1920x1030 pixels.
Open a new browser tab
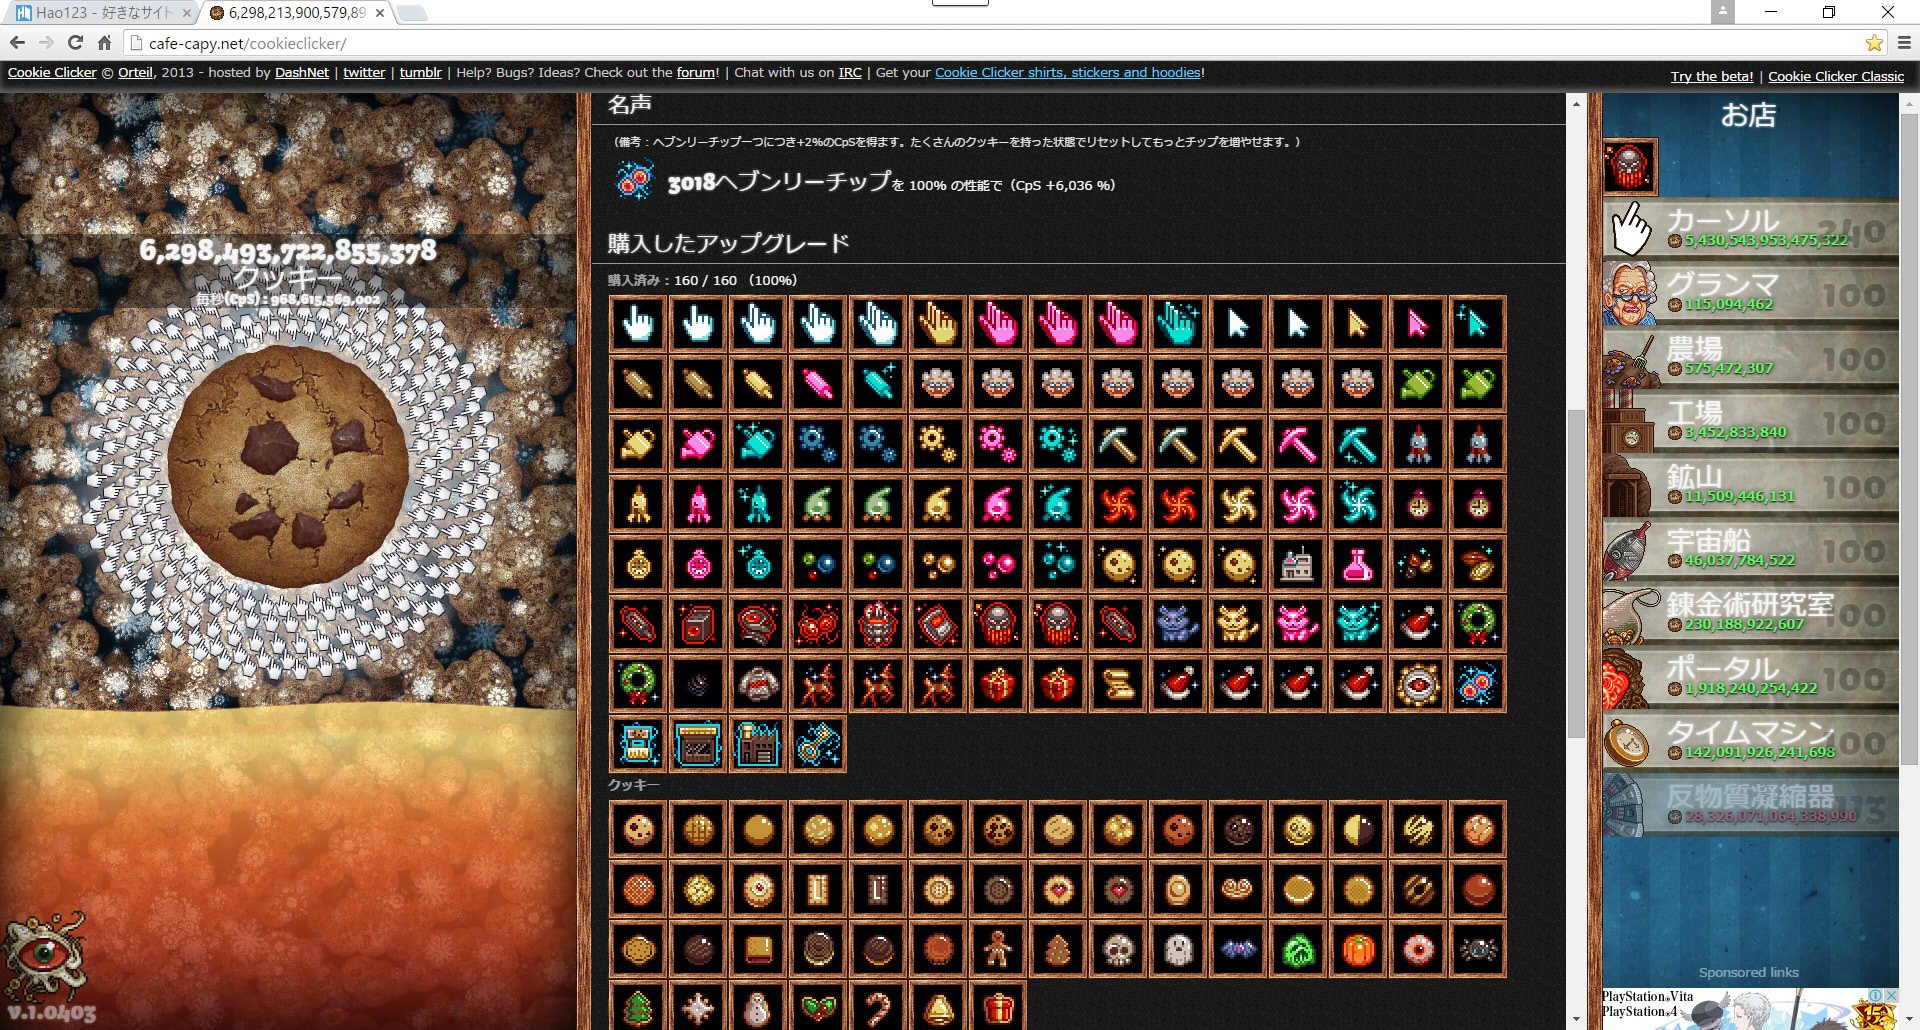[x=412, y=13]
